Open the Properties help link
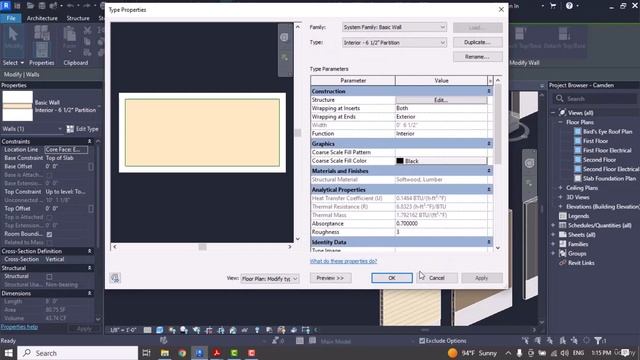This screenshot has height=360, width=640. pos(19,327)
